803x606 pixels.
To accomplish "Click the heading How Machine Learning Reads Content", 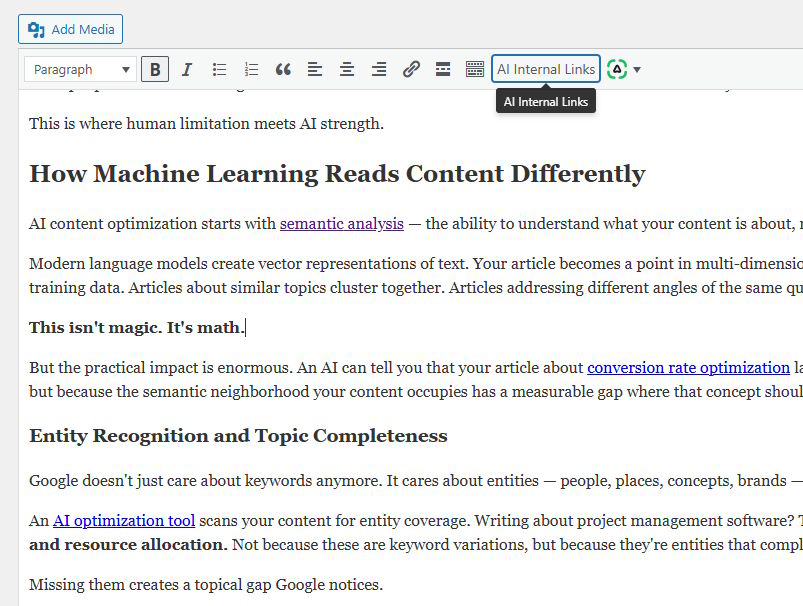I will [337, 174].
